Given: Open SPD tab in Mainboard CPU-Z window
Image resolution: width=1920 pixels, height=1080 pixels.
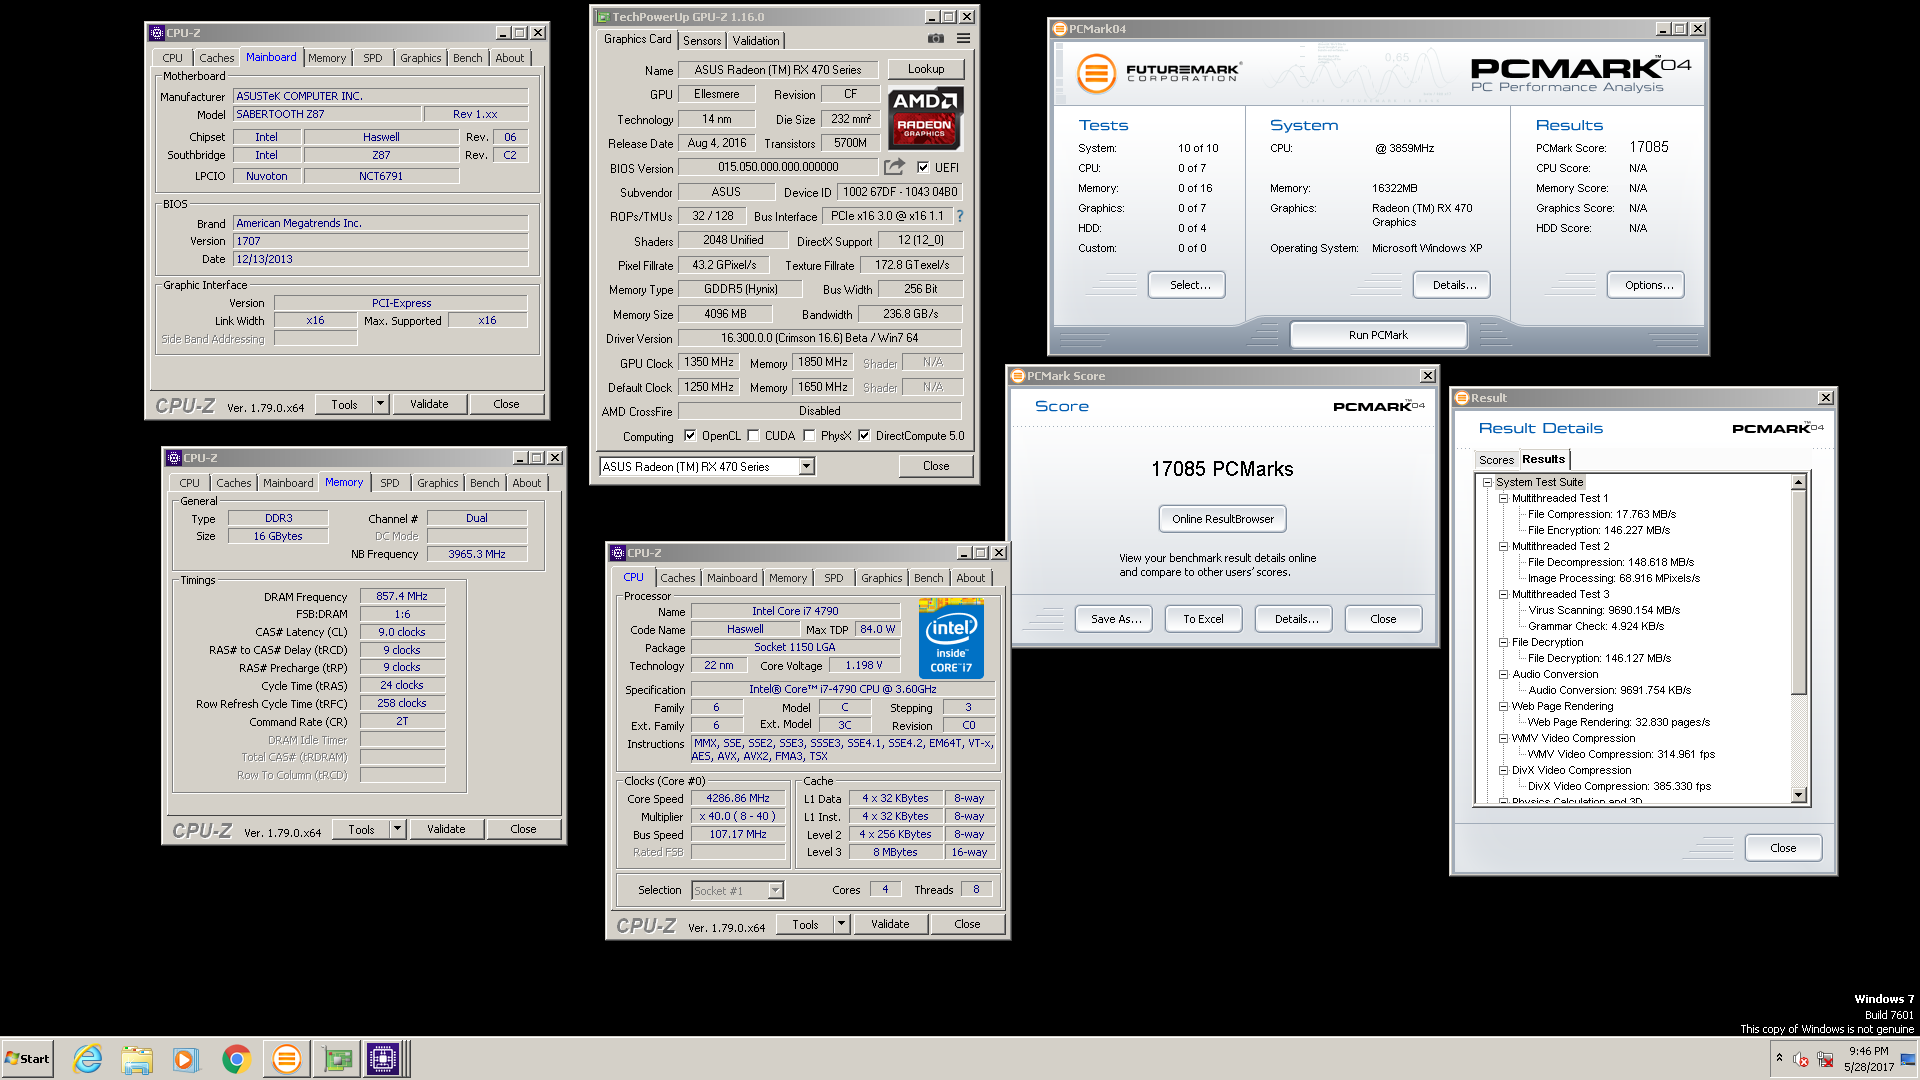Looking at the screenshot, I should click(373, 58).
